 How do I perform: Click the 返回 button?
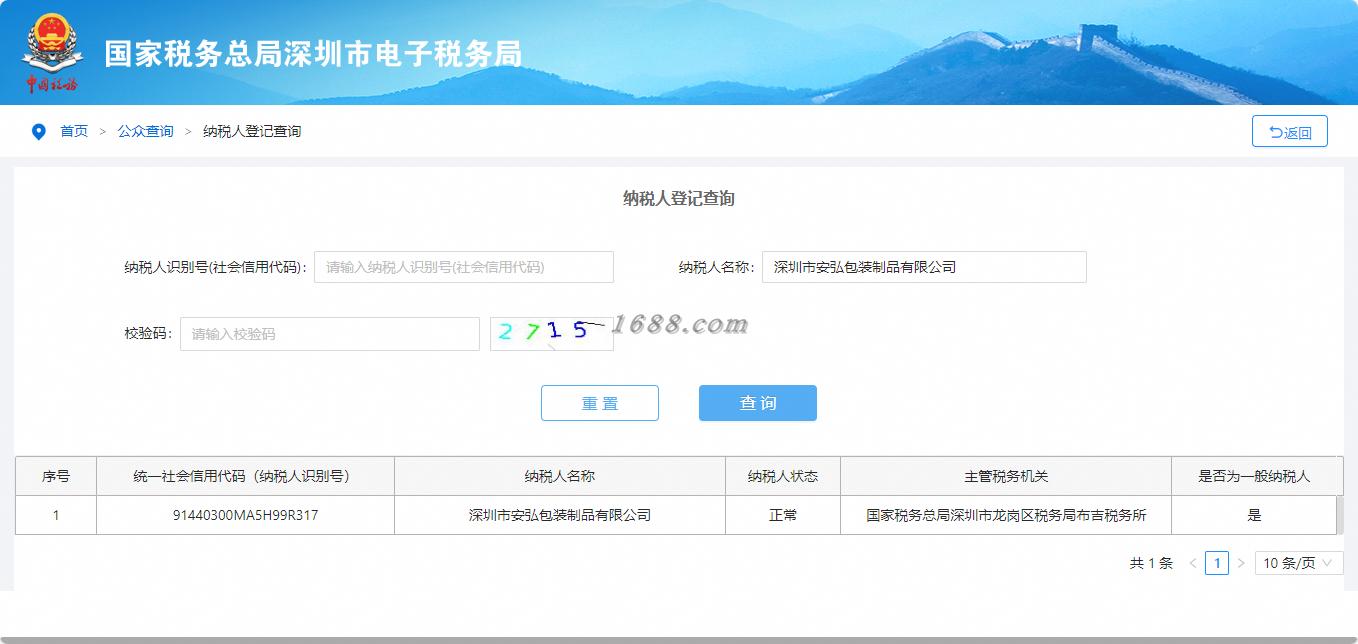[1289, 132]
